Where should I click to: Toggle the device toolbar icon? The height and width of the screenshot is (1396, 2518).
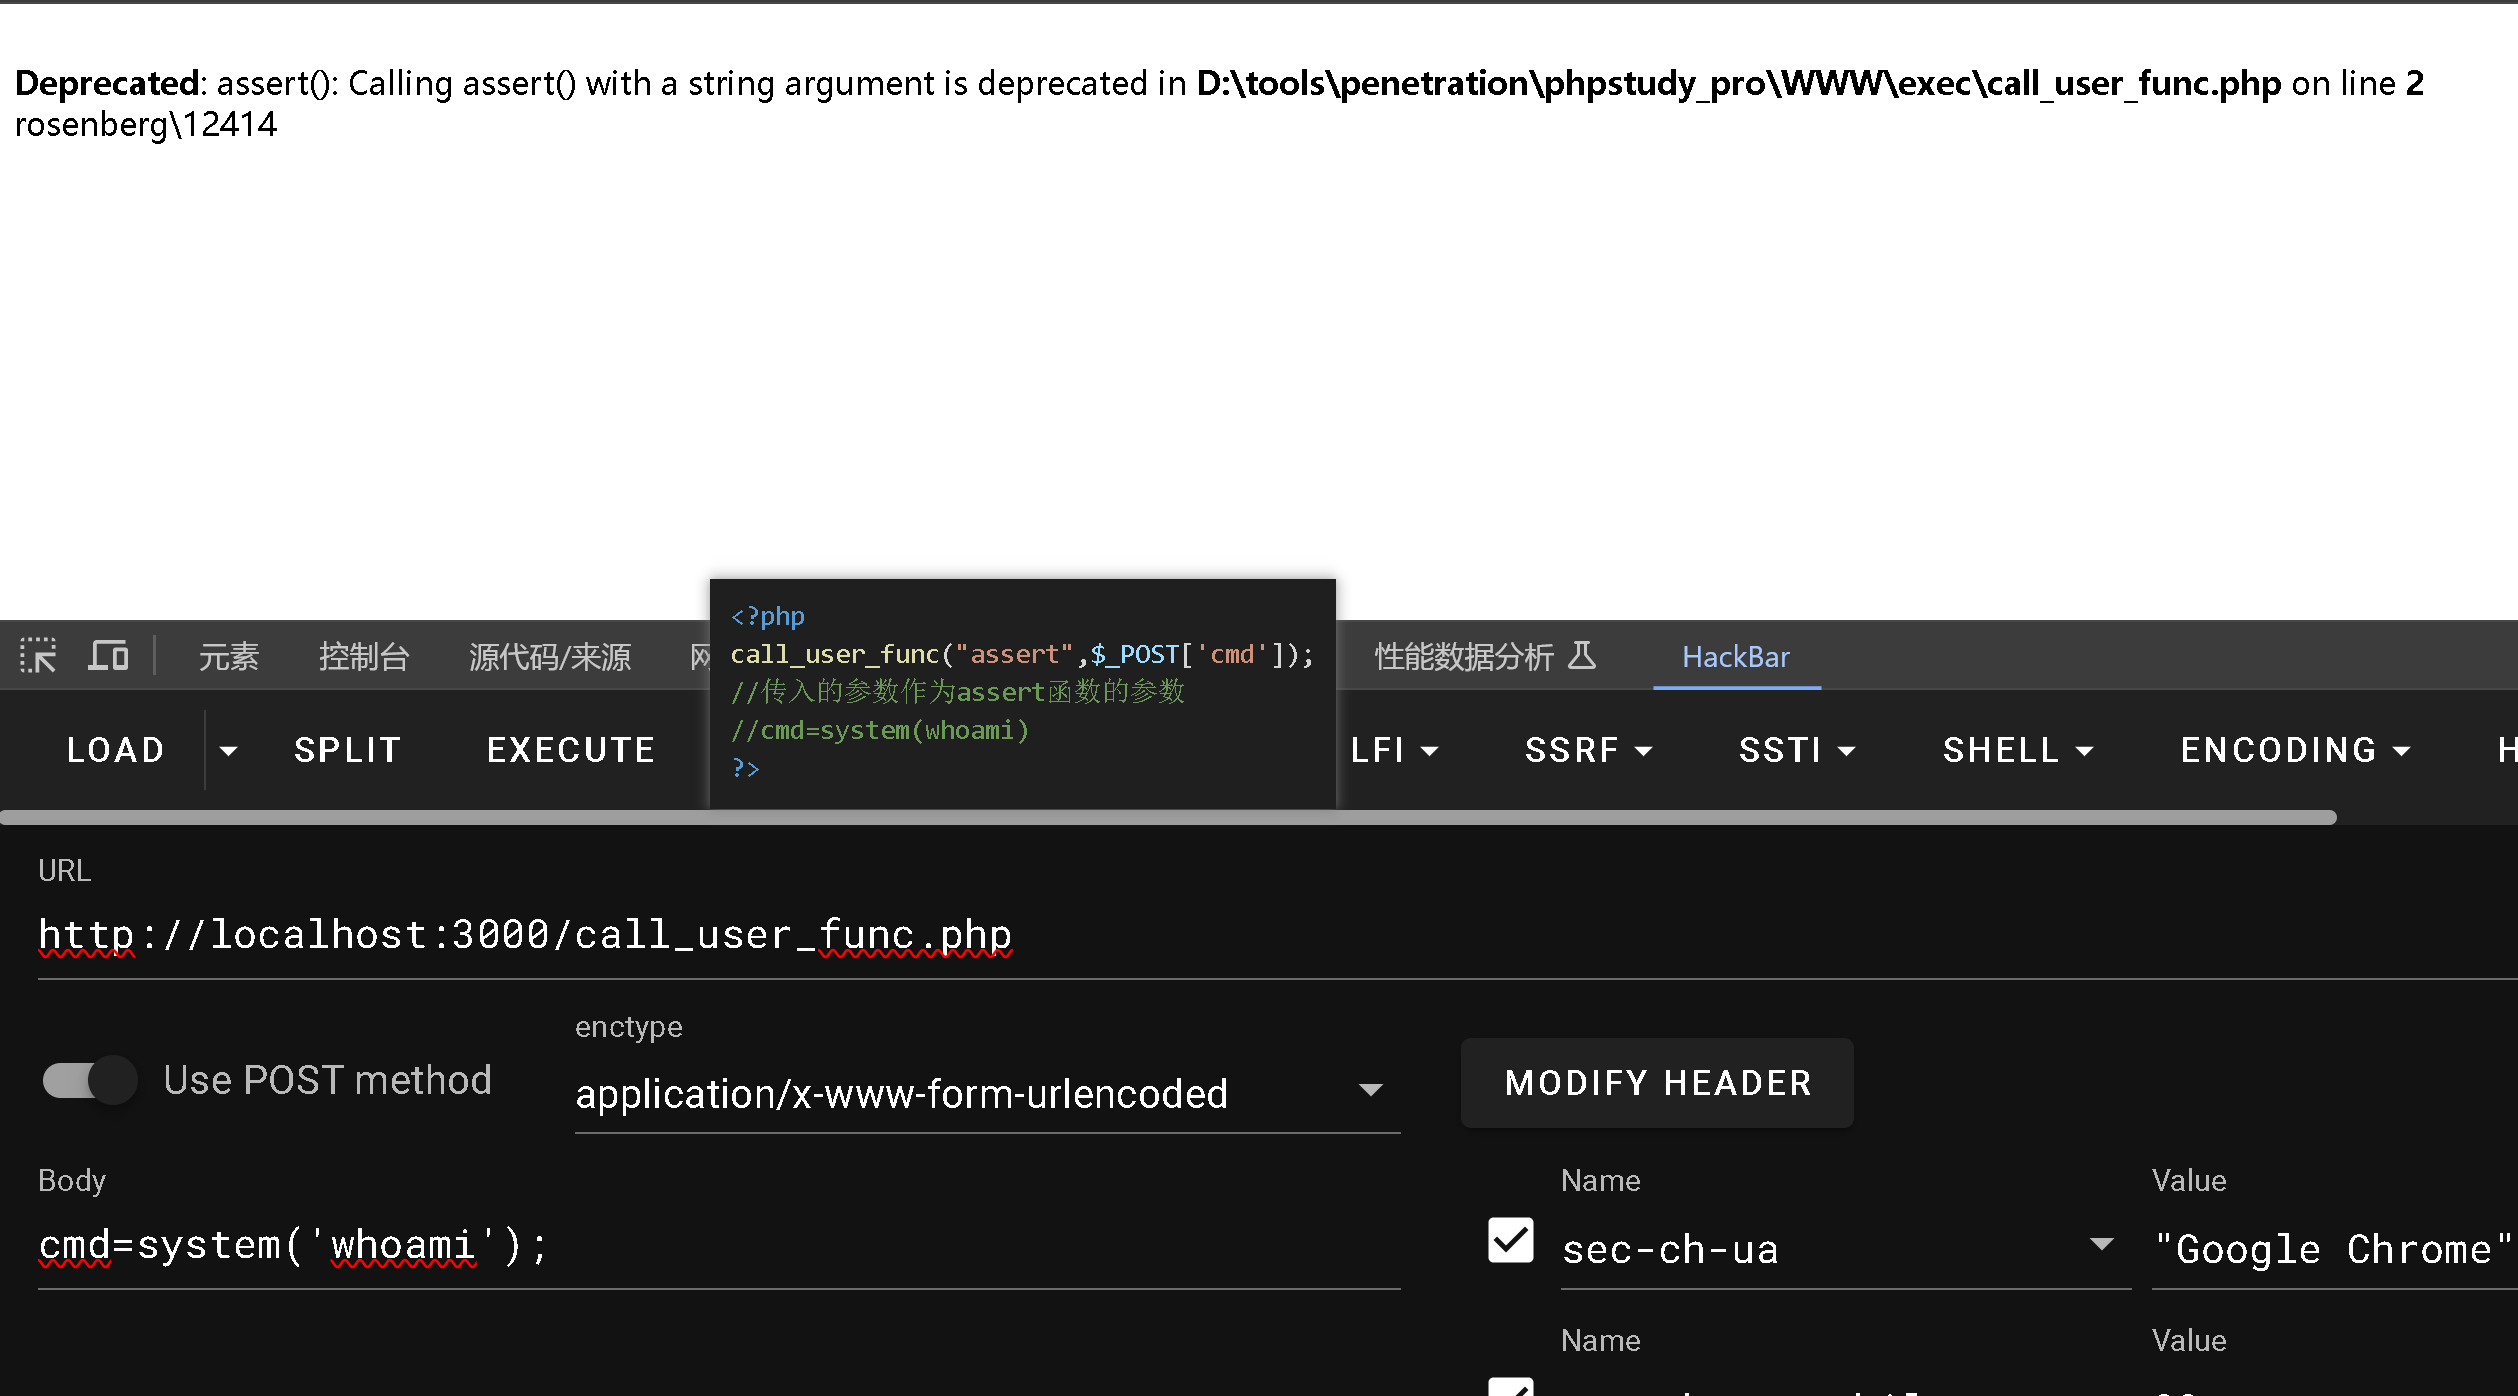pos(108,656)
